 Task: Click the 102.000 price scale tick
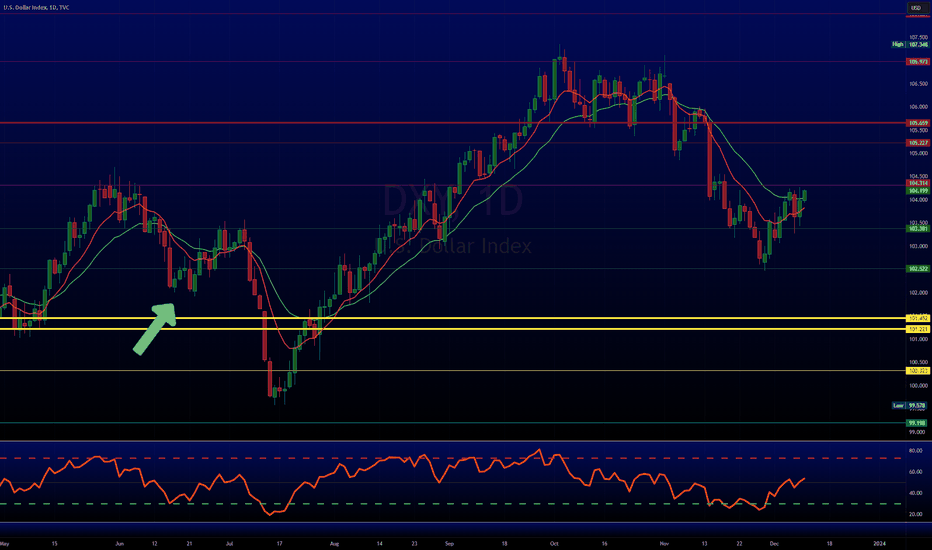pos(918,293)
